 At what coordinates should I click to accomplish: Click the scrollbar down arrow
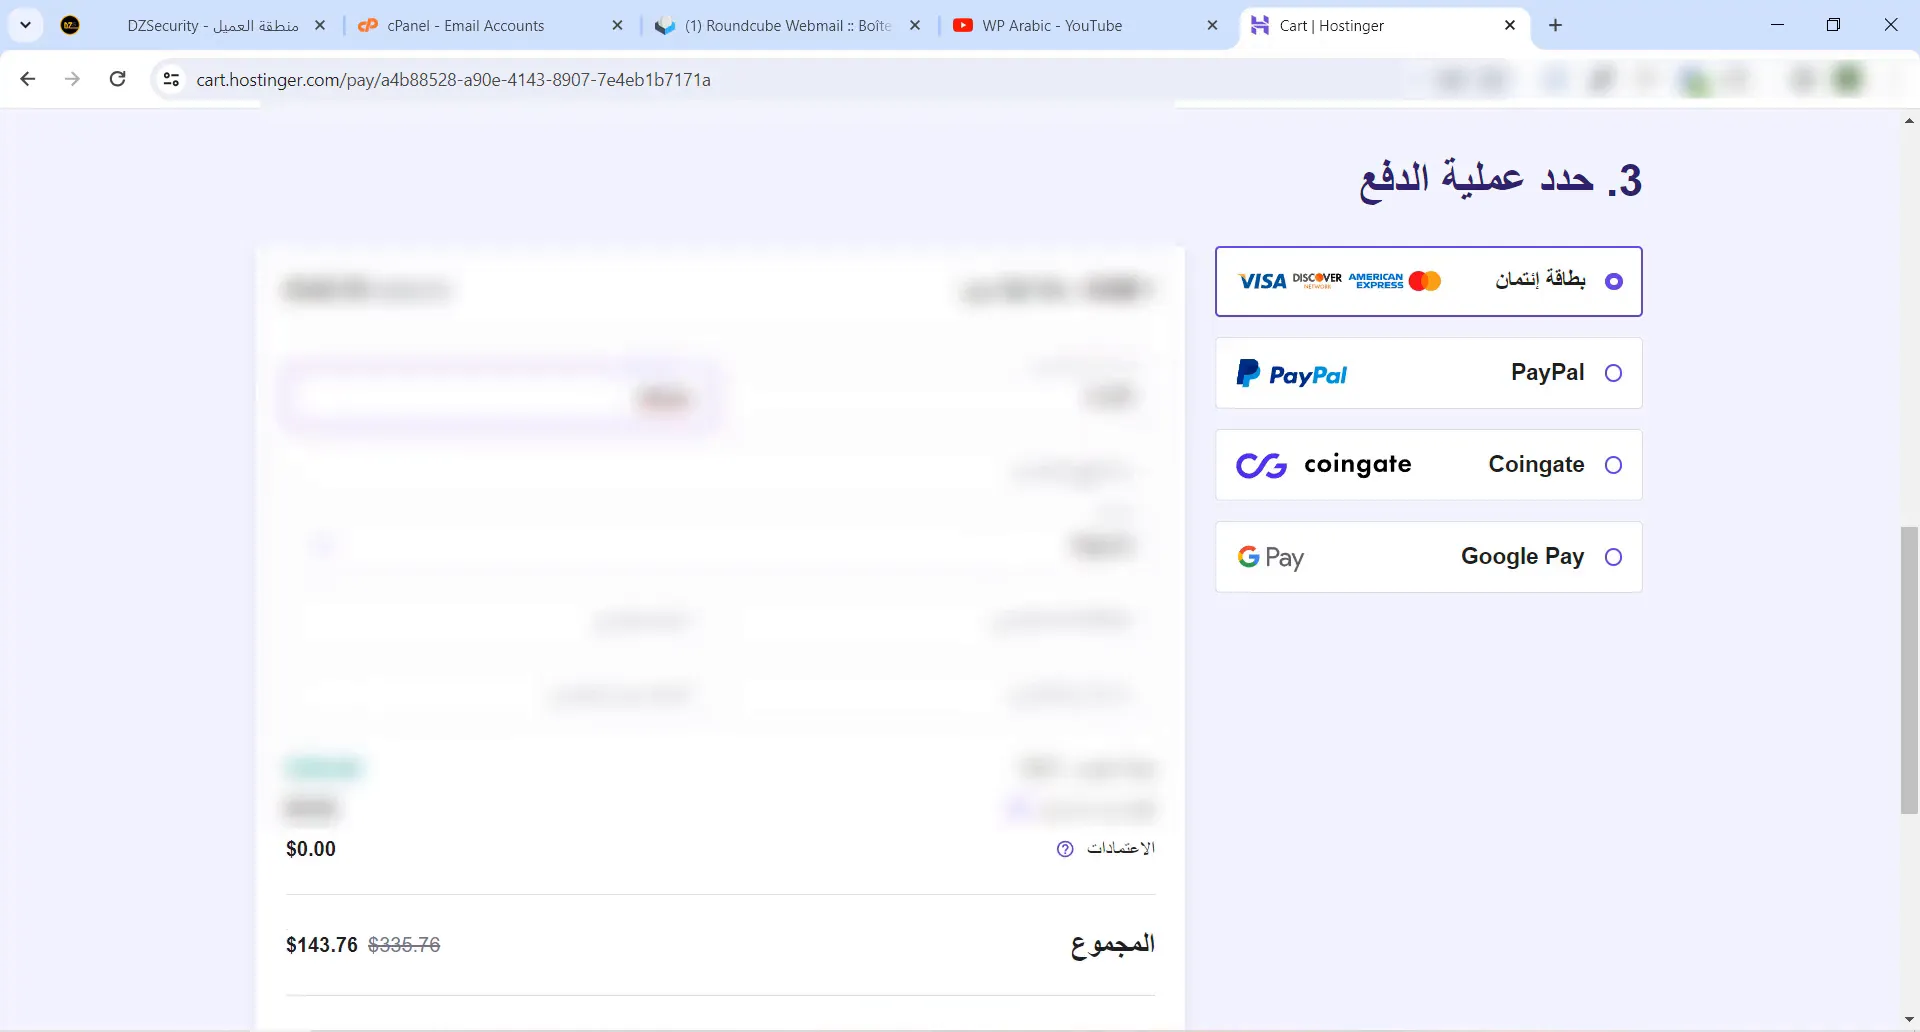point(1909,1019)
